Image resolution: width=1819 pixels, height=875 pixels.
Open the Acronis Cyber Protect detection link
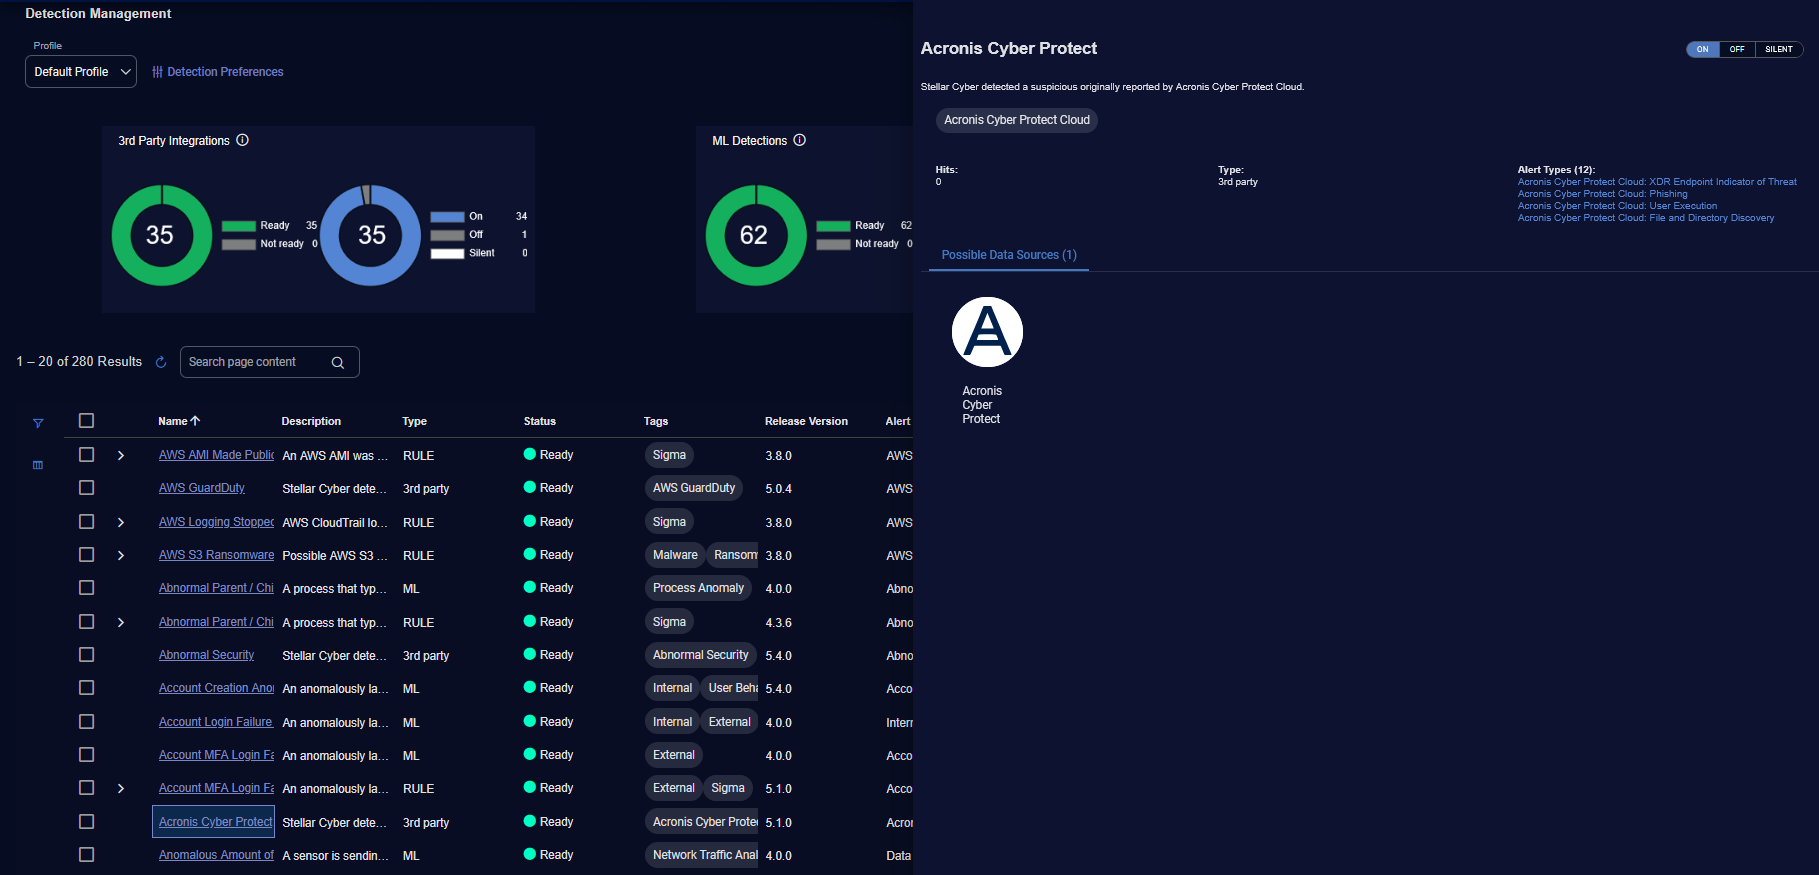tap(215, 822)
